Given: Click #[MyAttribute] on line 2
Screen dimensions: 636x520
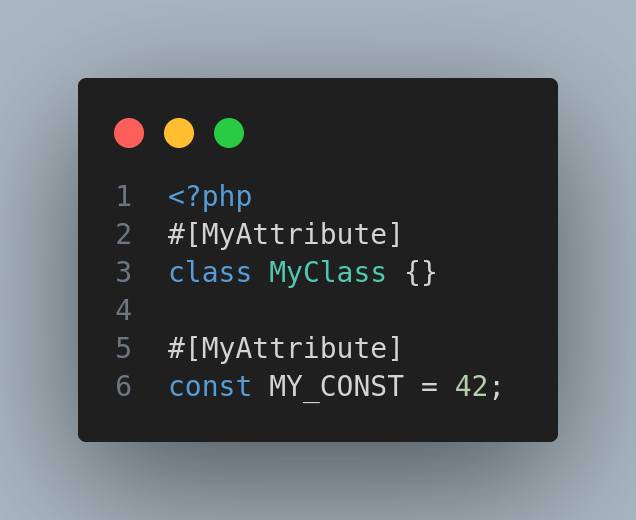Looking at the screenshot, I should pyautogui.click(x=285, y=235).
